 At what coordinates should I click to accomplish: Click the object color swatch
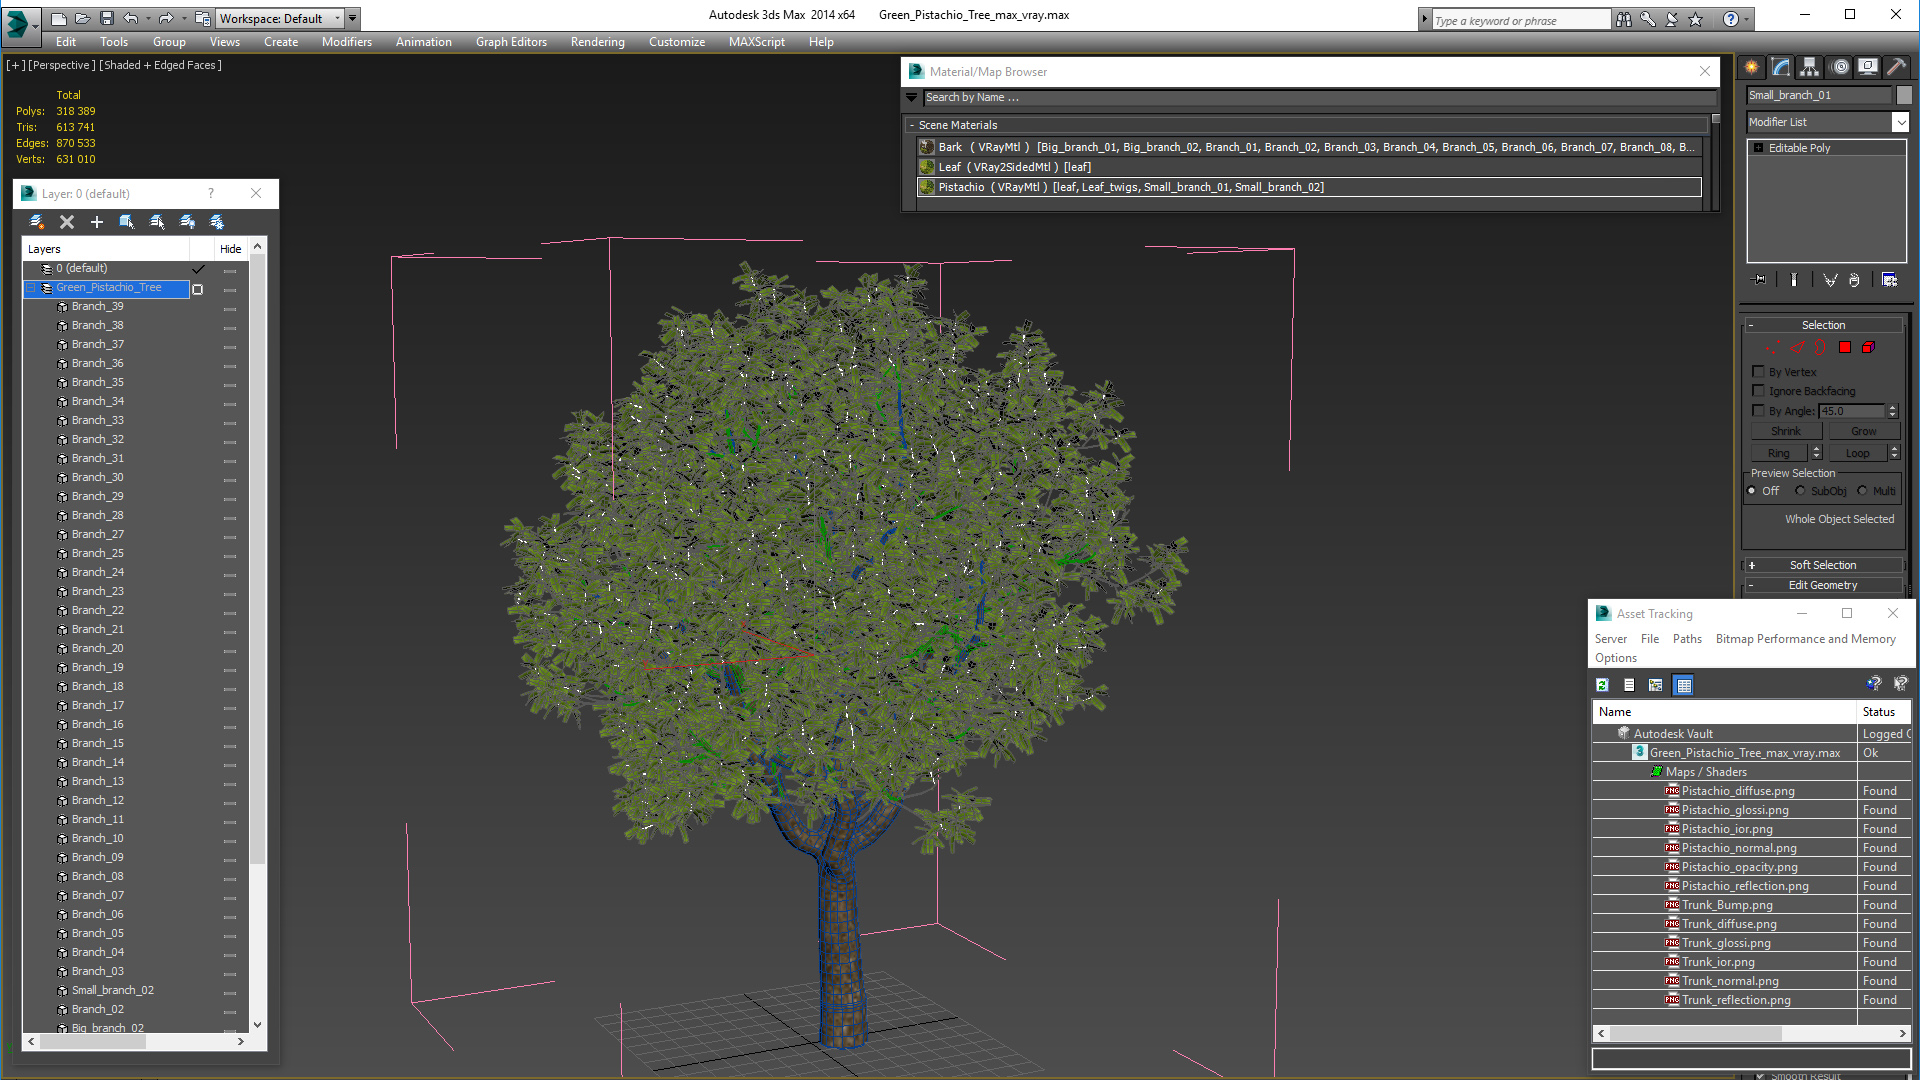(1904, 95)
